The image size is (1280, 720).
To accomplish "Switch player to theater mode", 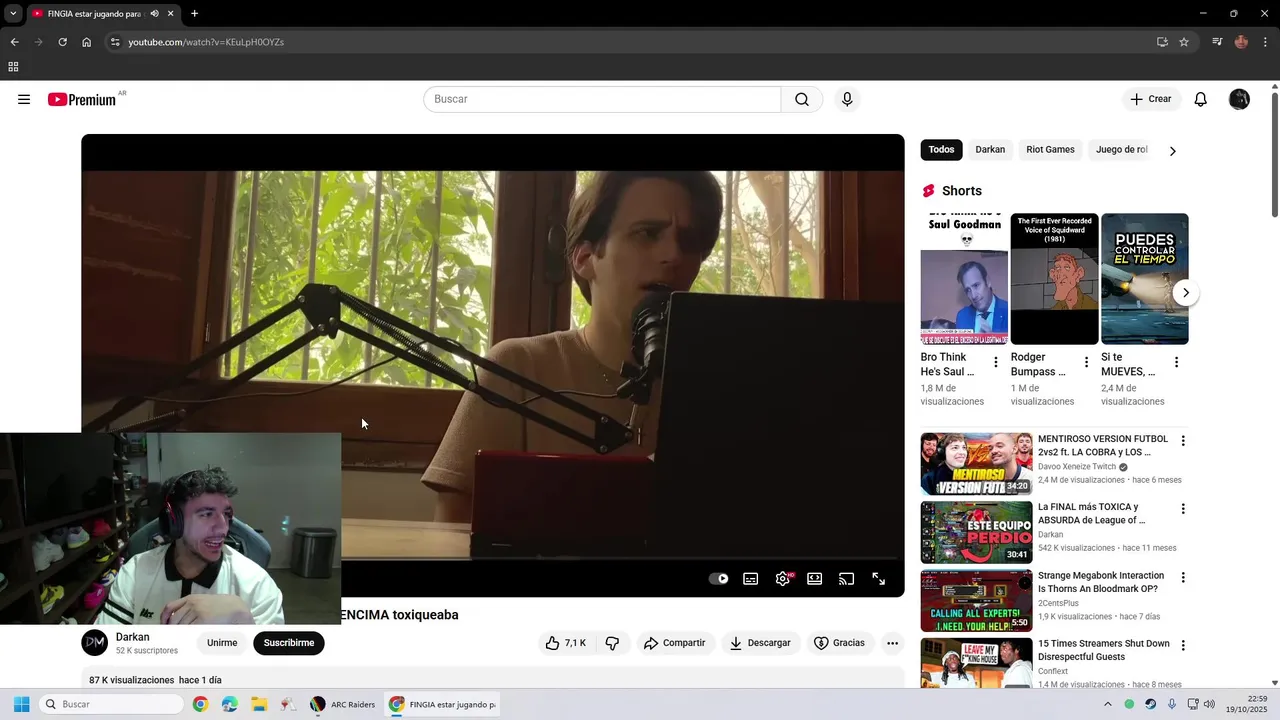I will point(815,579).
